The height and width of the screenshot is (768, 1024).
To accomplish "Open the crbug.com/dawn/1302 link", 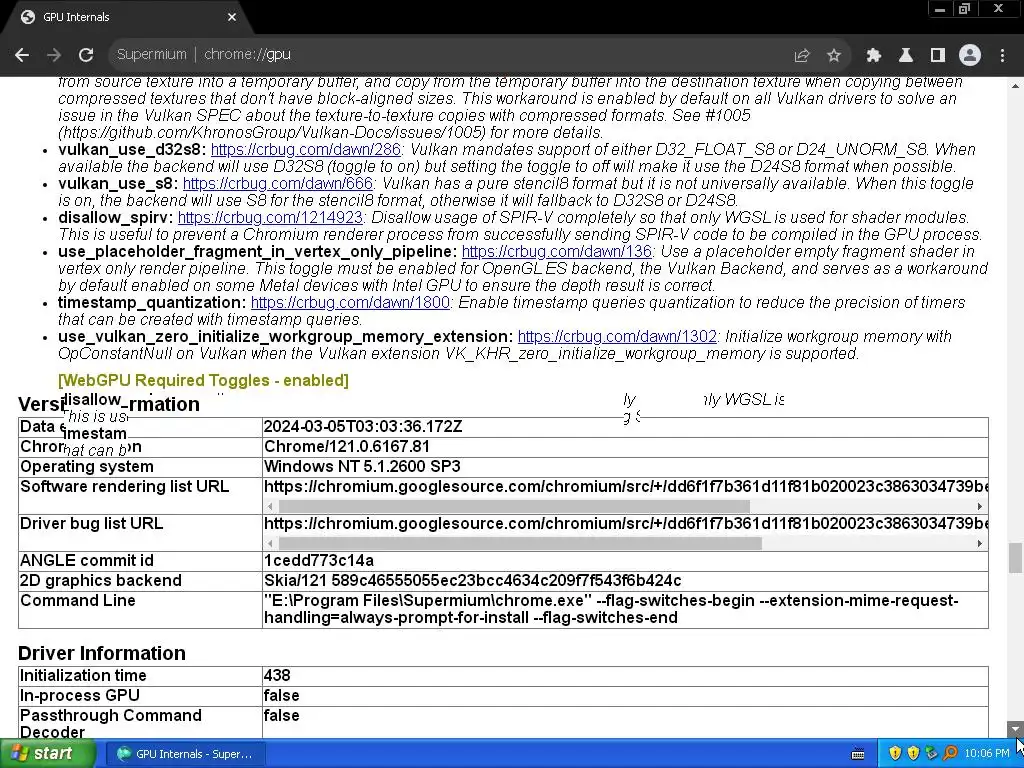I will (617, 336).
